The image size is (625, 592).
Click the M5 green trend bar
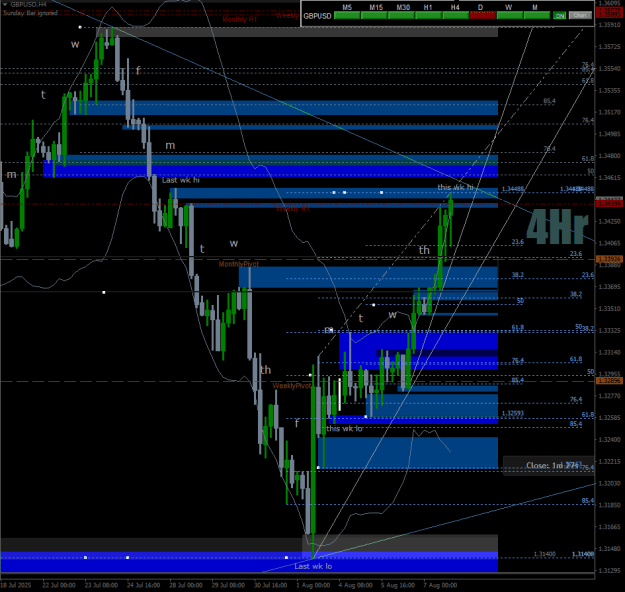pos(347,16)
